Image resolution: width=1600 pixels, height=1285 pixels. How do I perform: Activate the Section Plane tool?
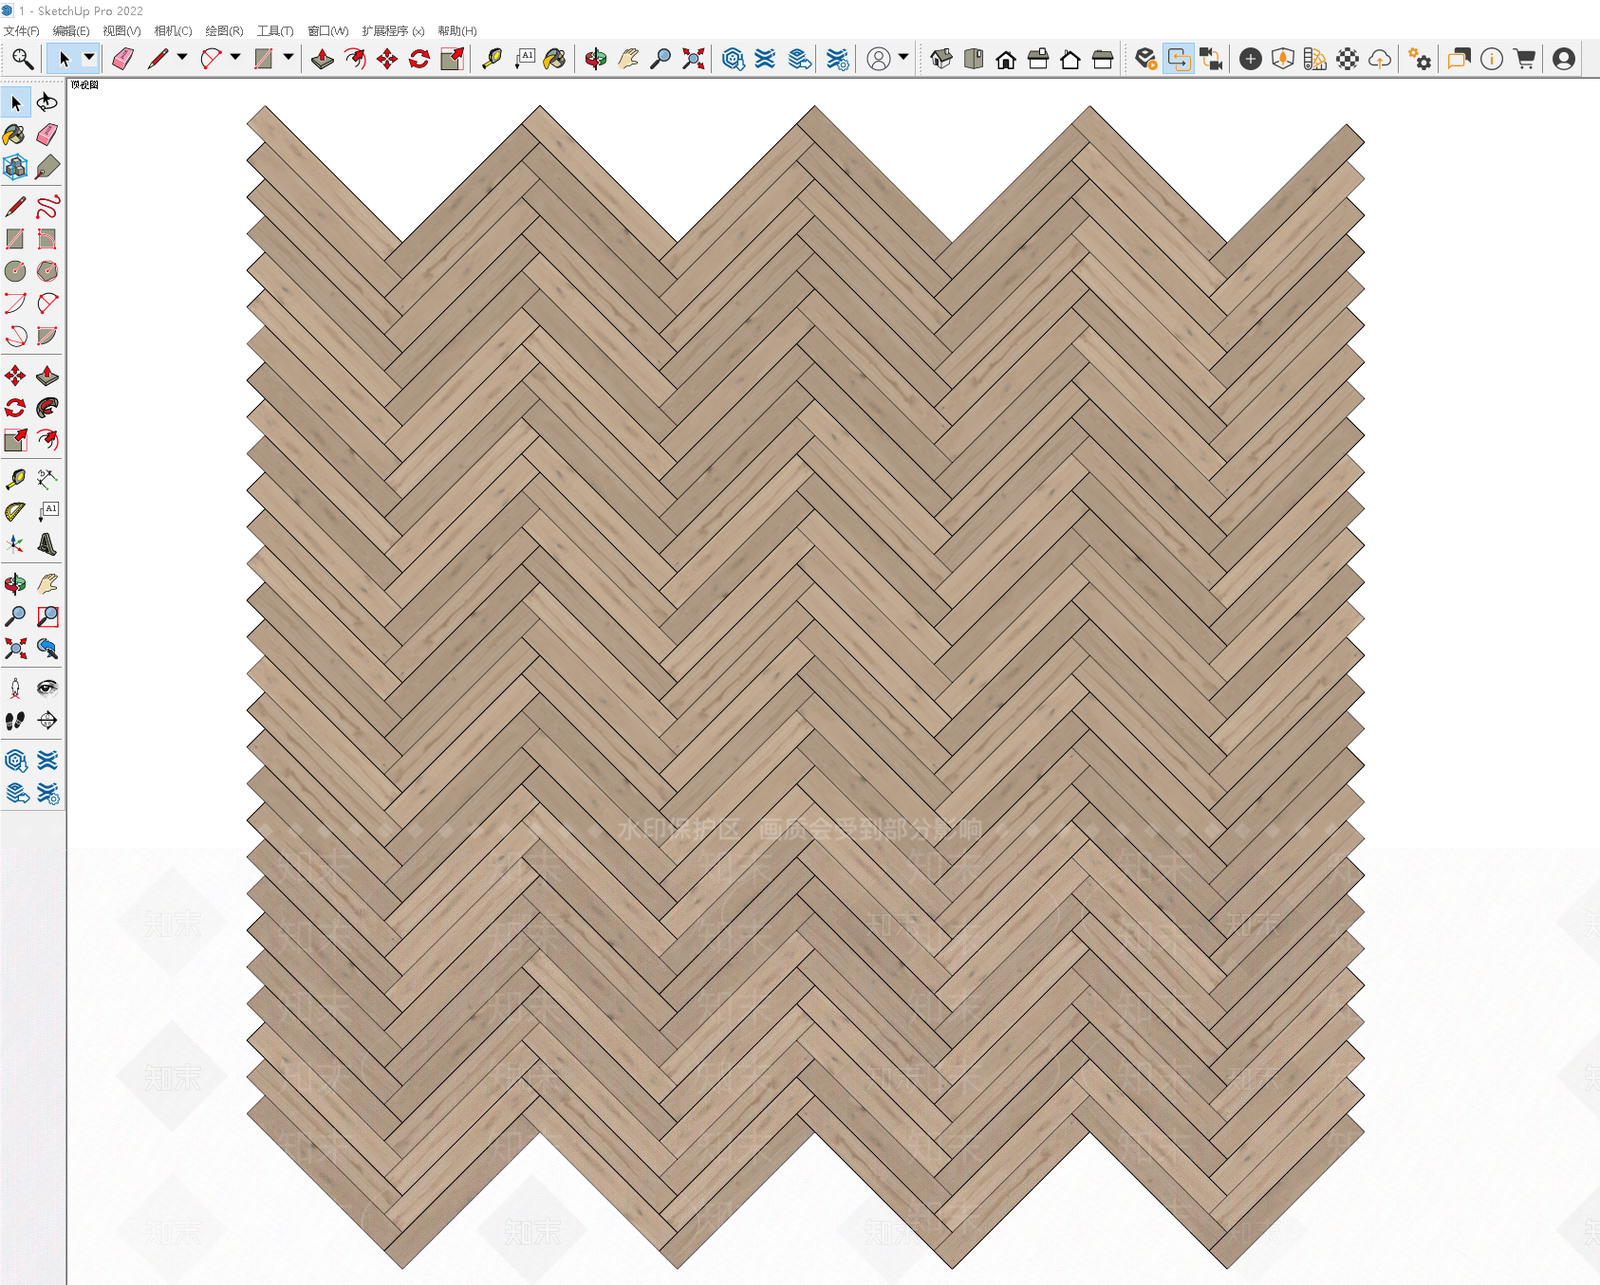coord(47,720)
